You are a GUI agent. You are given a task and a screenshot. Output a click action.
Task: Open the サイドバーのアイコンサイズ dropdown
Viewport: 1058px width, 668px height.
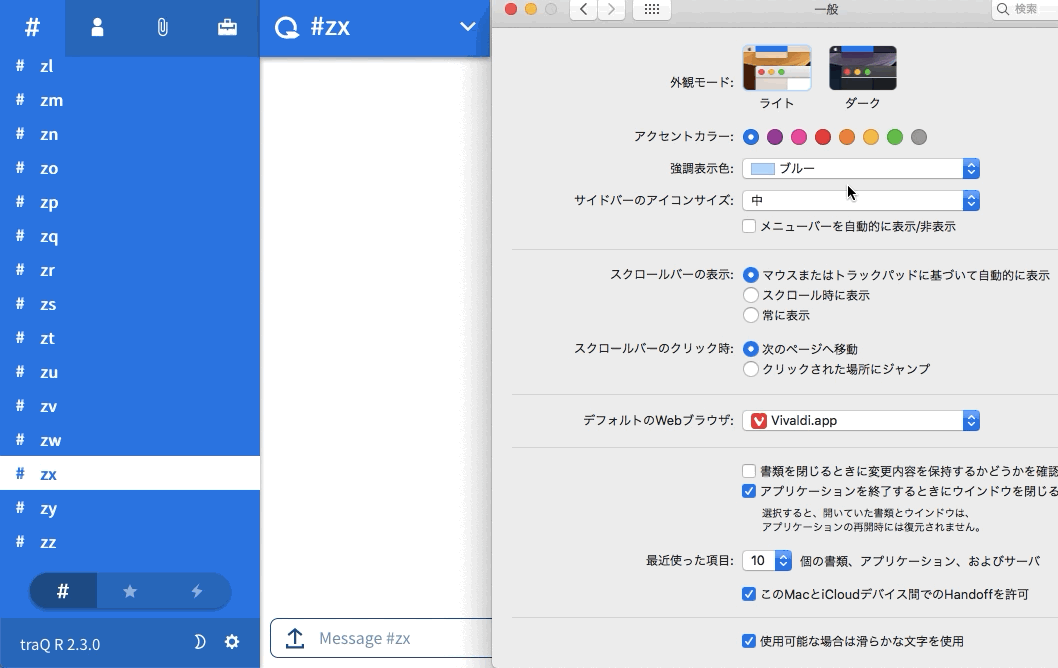point(861,200)
